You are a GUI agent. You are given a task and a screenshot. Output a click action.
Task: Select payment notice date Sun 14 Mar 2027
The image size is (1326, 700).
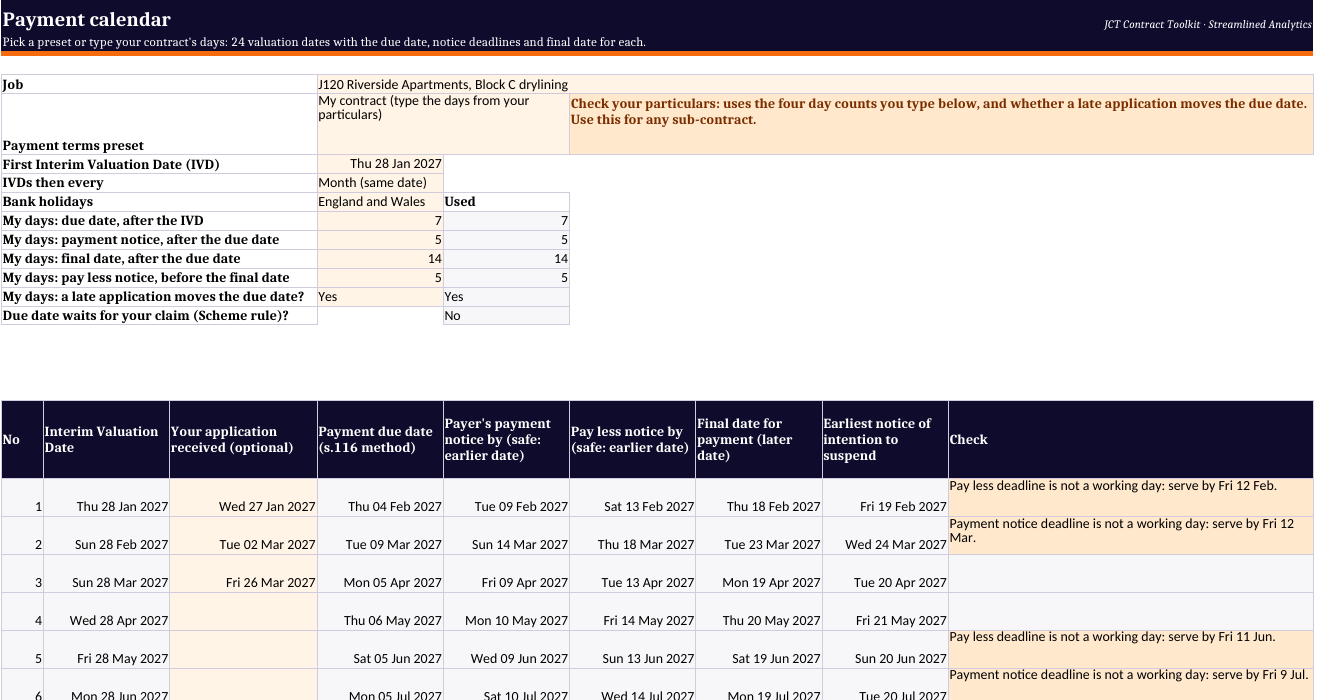(x=506, y=536)
